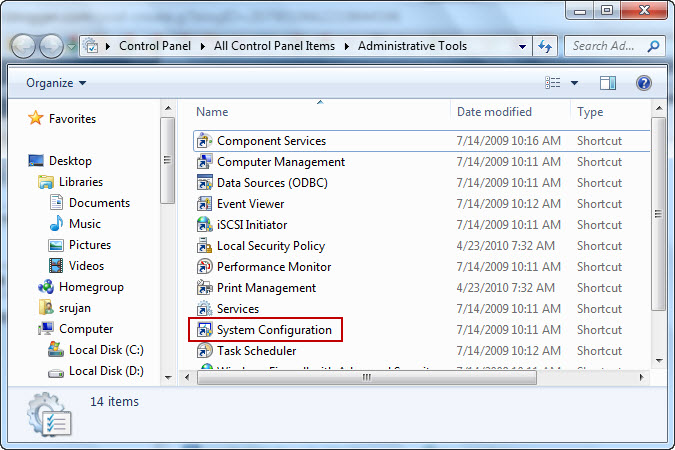Select the Local Disk (D:) drive icon
The height and width of the screenshot is (450, 675).
(x=56, y=372)
